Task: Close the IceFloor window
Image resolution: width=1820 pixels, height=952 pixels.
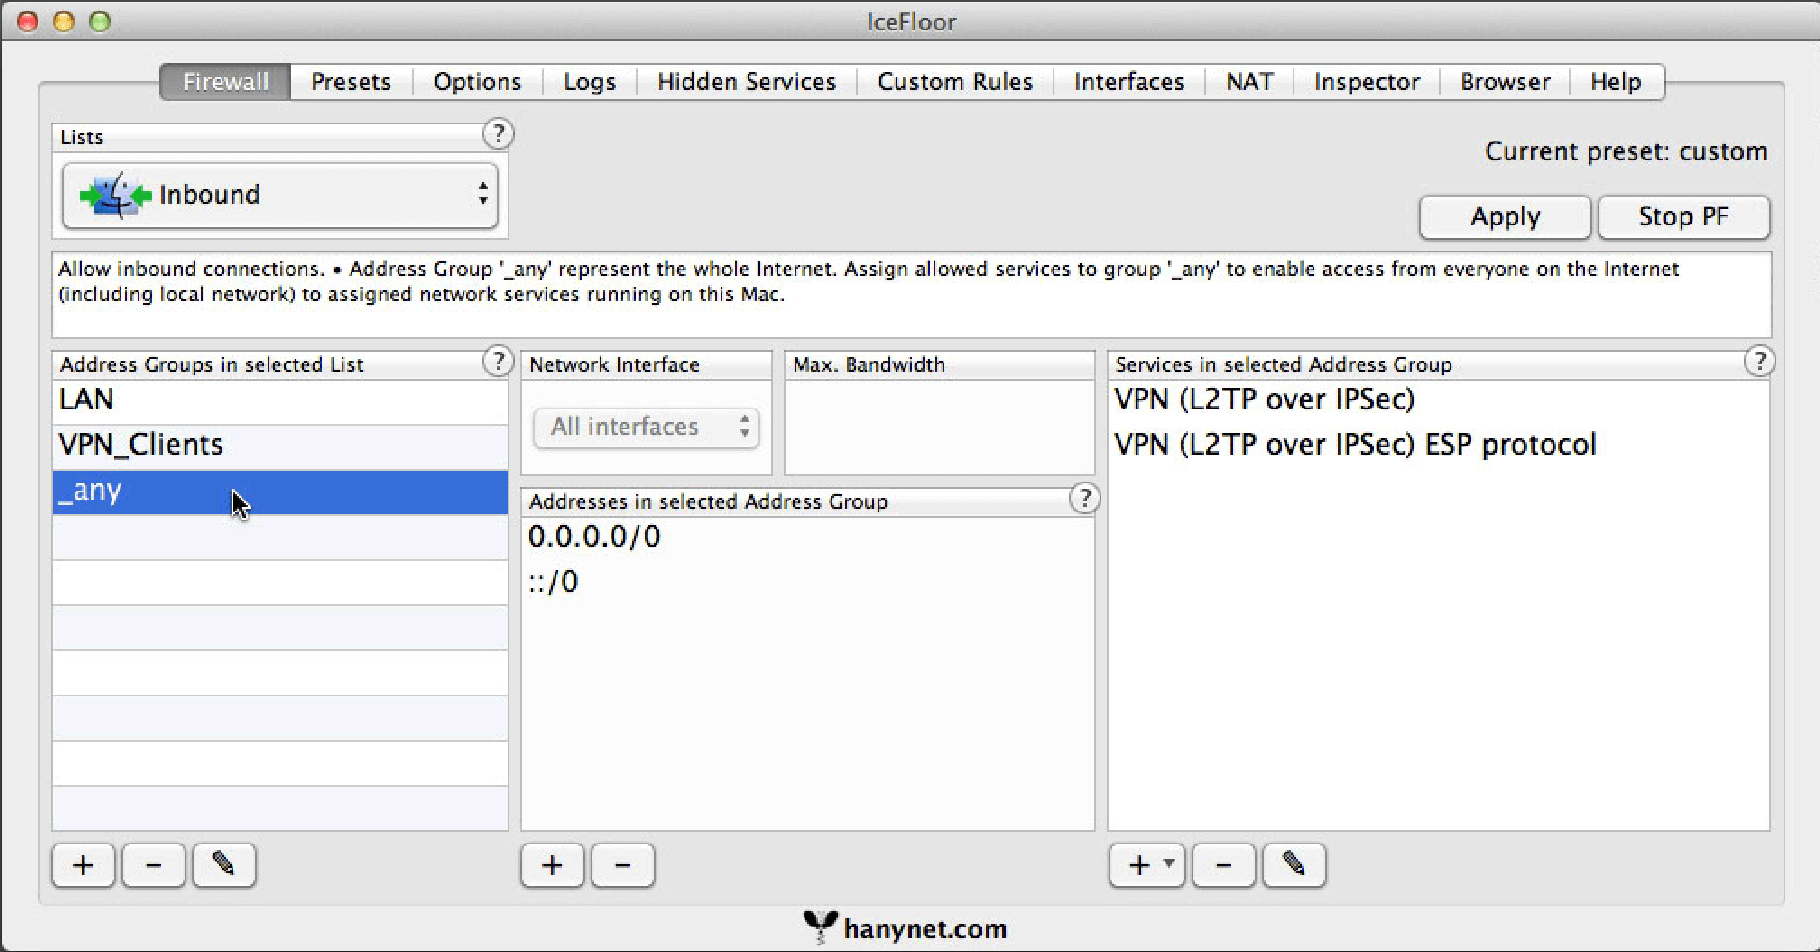Action: tap(28, 21)
